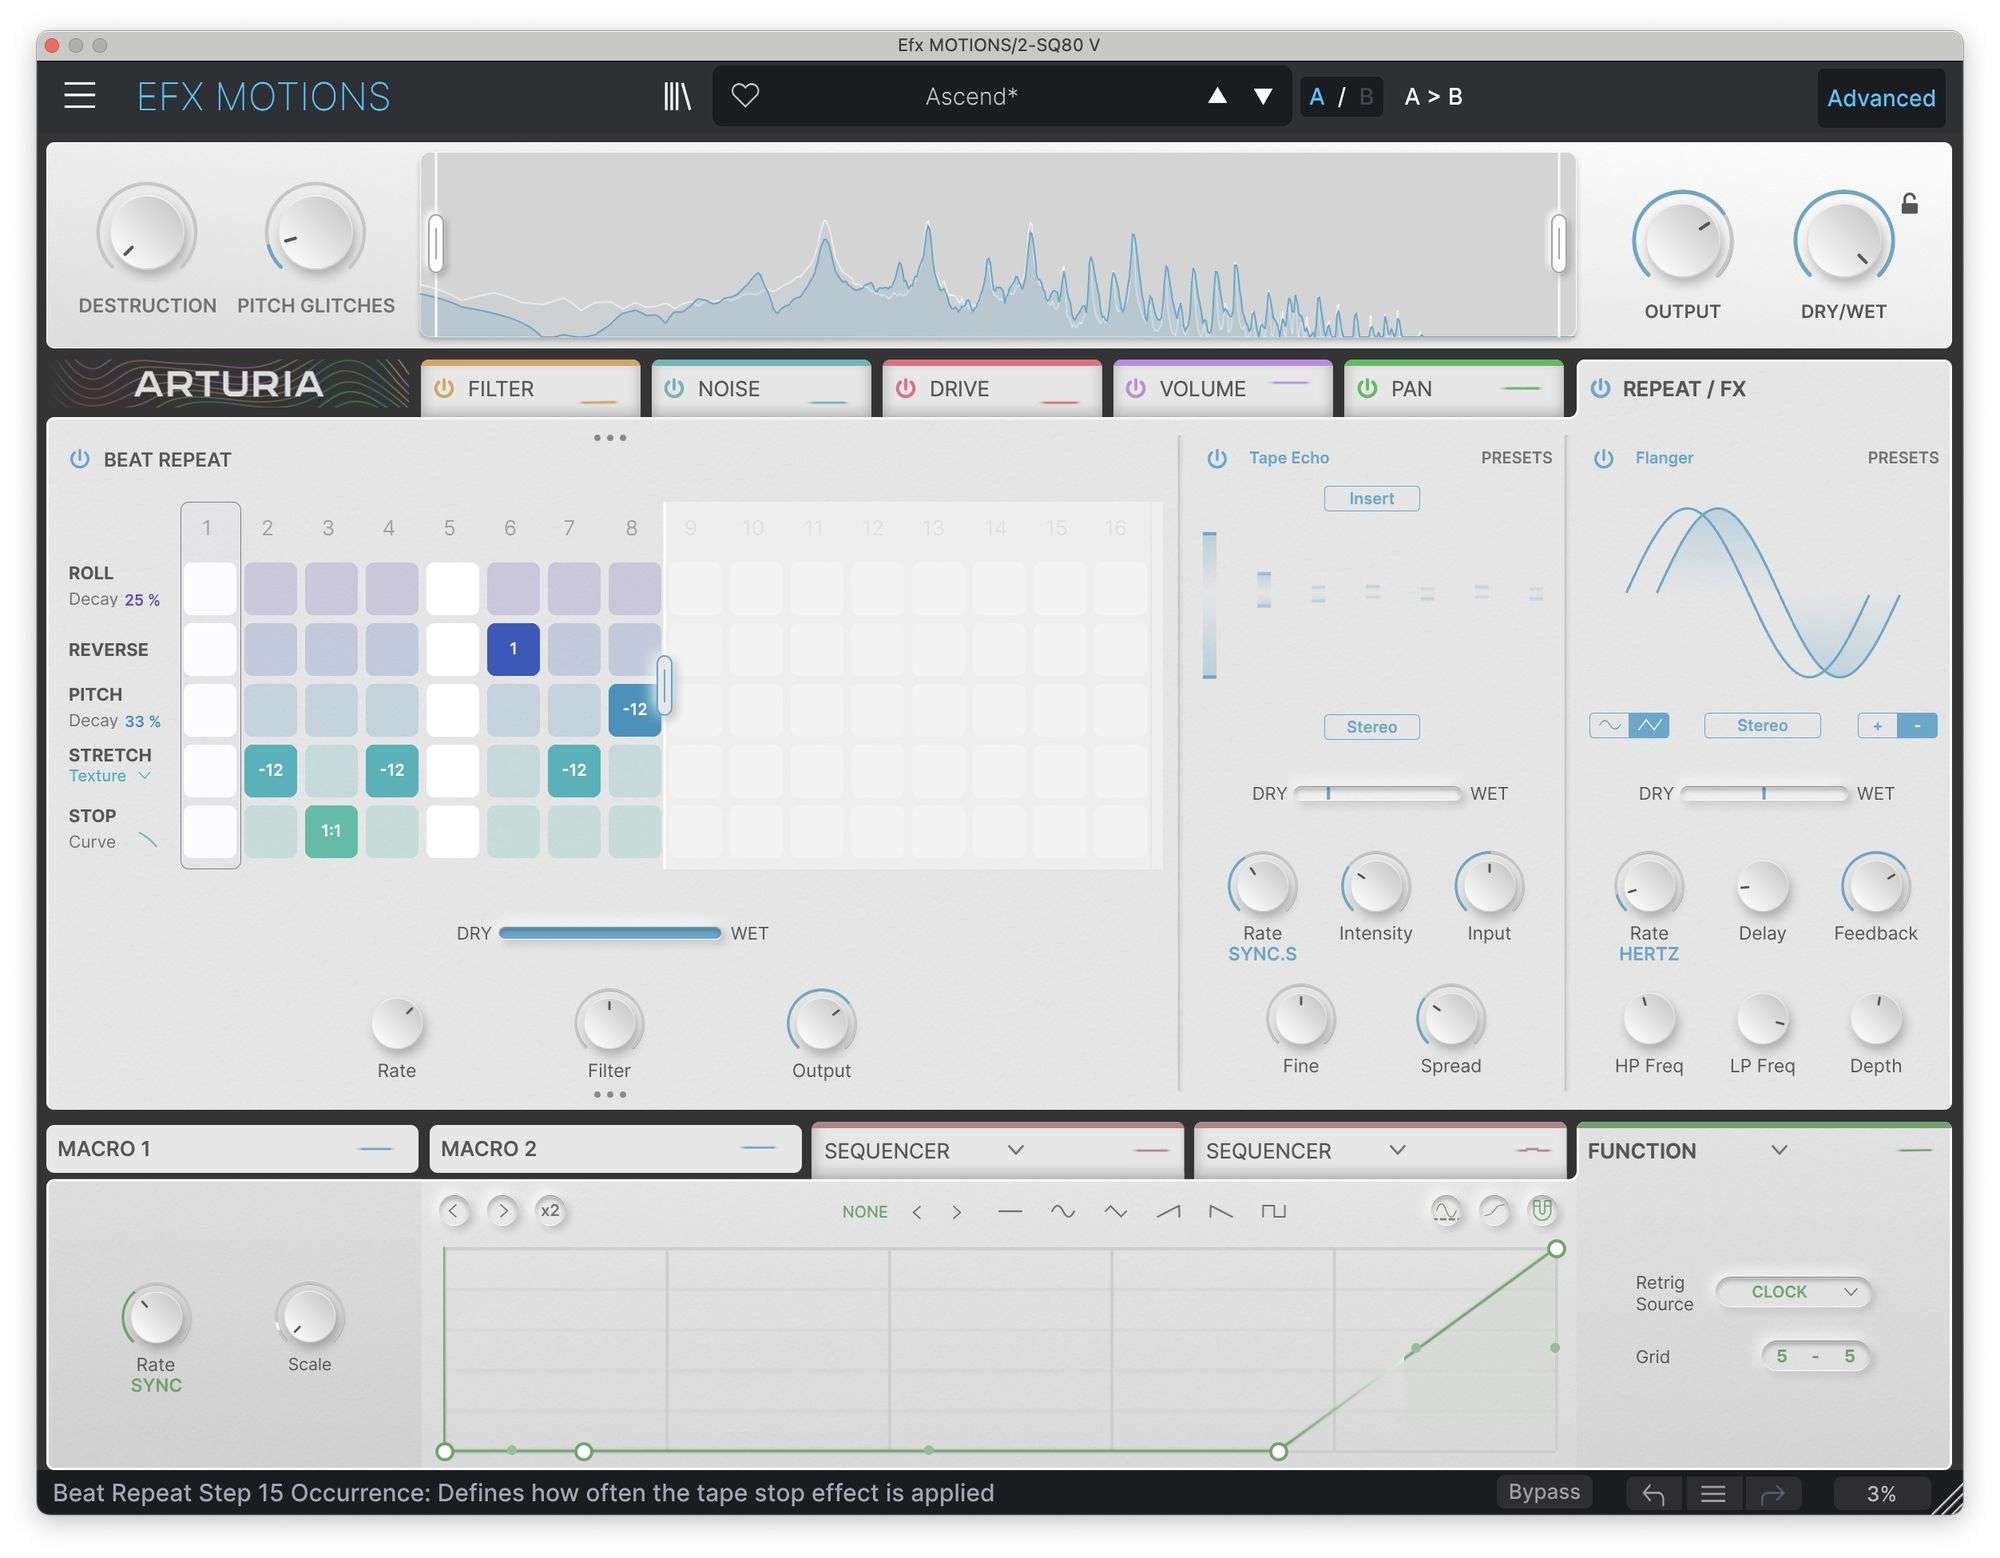Toggle the Drive module power button

[x=905, y=388]
